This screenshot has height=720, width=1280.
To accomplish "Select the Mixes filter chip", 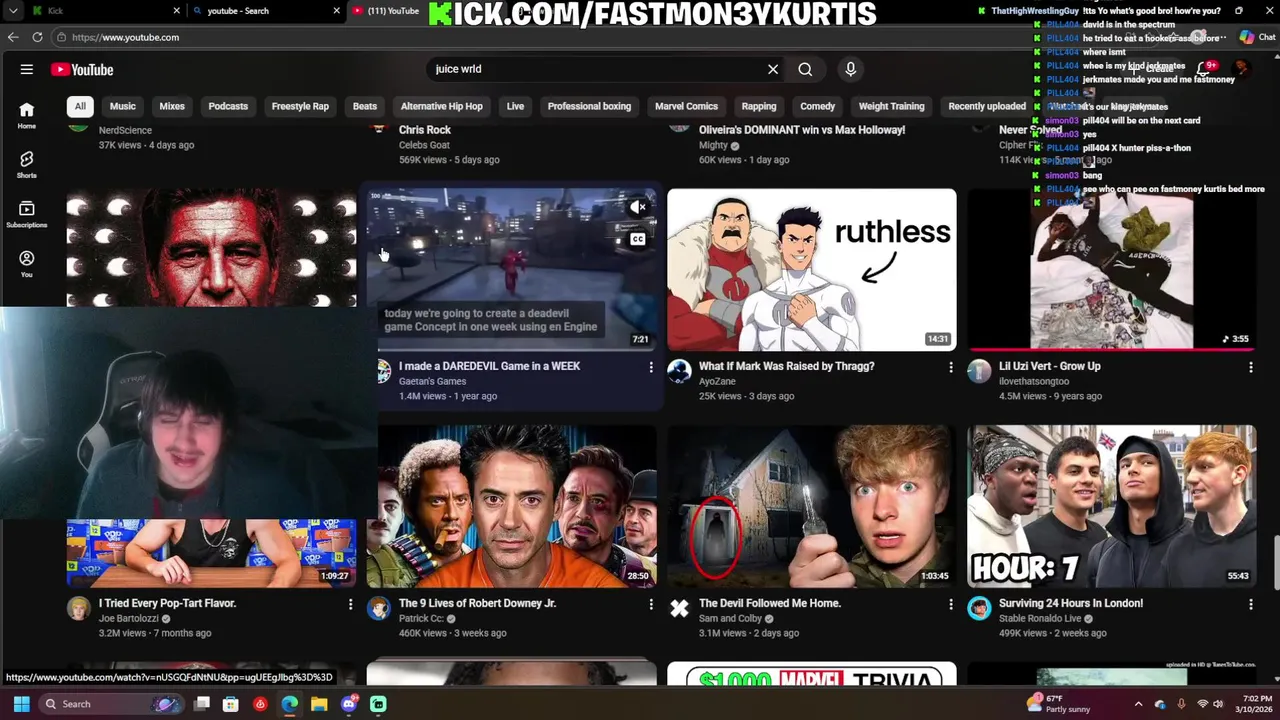I will pyautogui.click(x=172, y=106).
